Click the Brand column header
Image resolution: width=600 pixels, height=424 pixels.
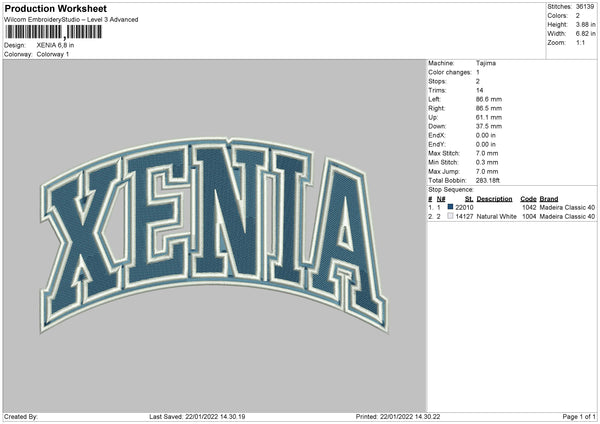click(x=549, y=199)
